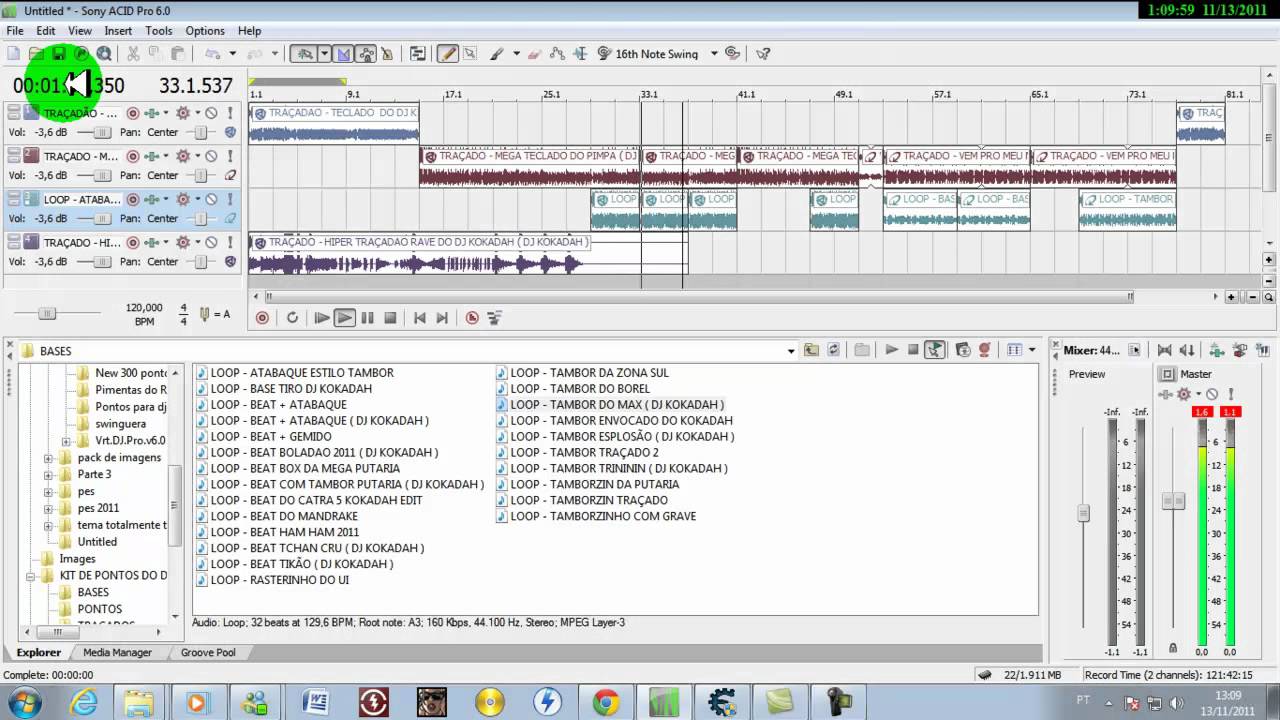Pause playback with transport Pause button
This screenshot has height=720, width=1280.
[x=367, y=318]
